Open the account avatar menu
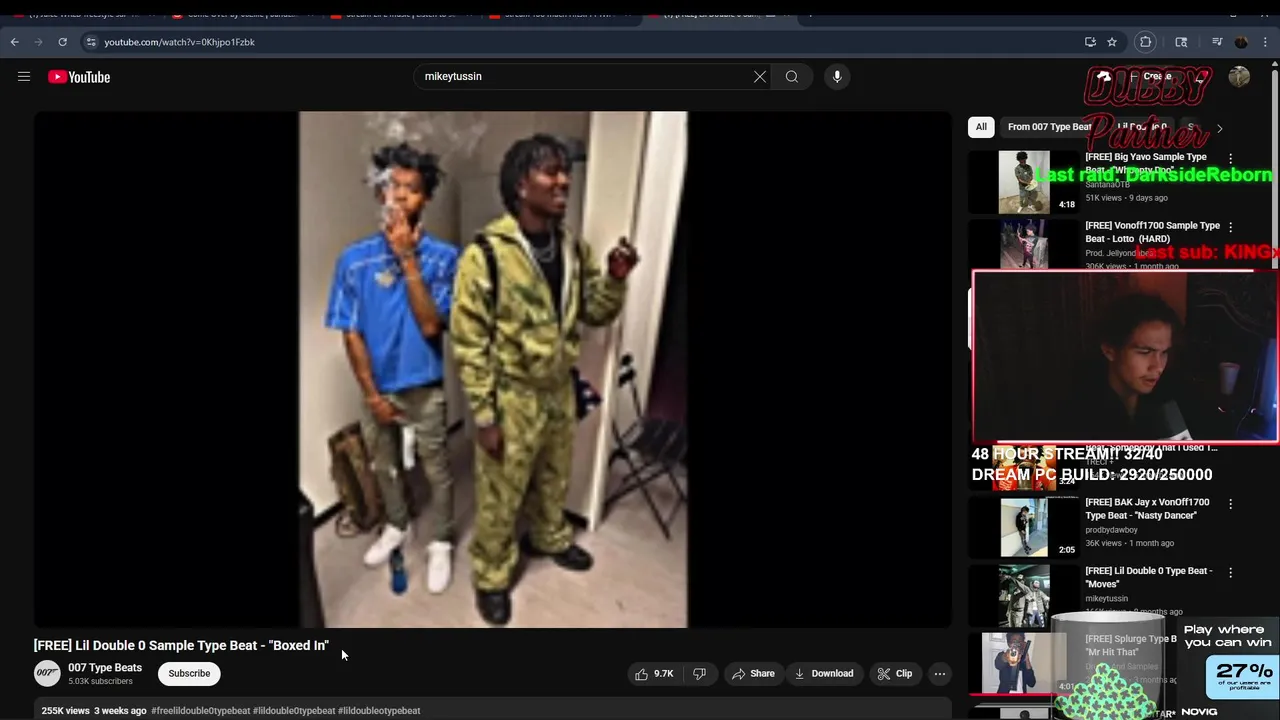 (x=1239, y=77)
